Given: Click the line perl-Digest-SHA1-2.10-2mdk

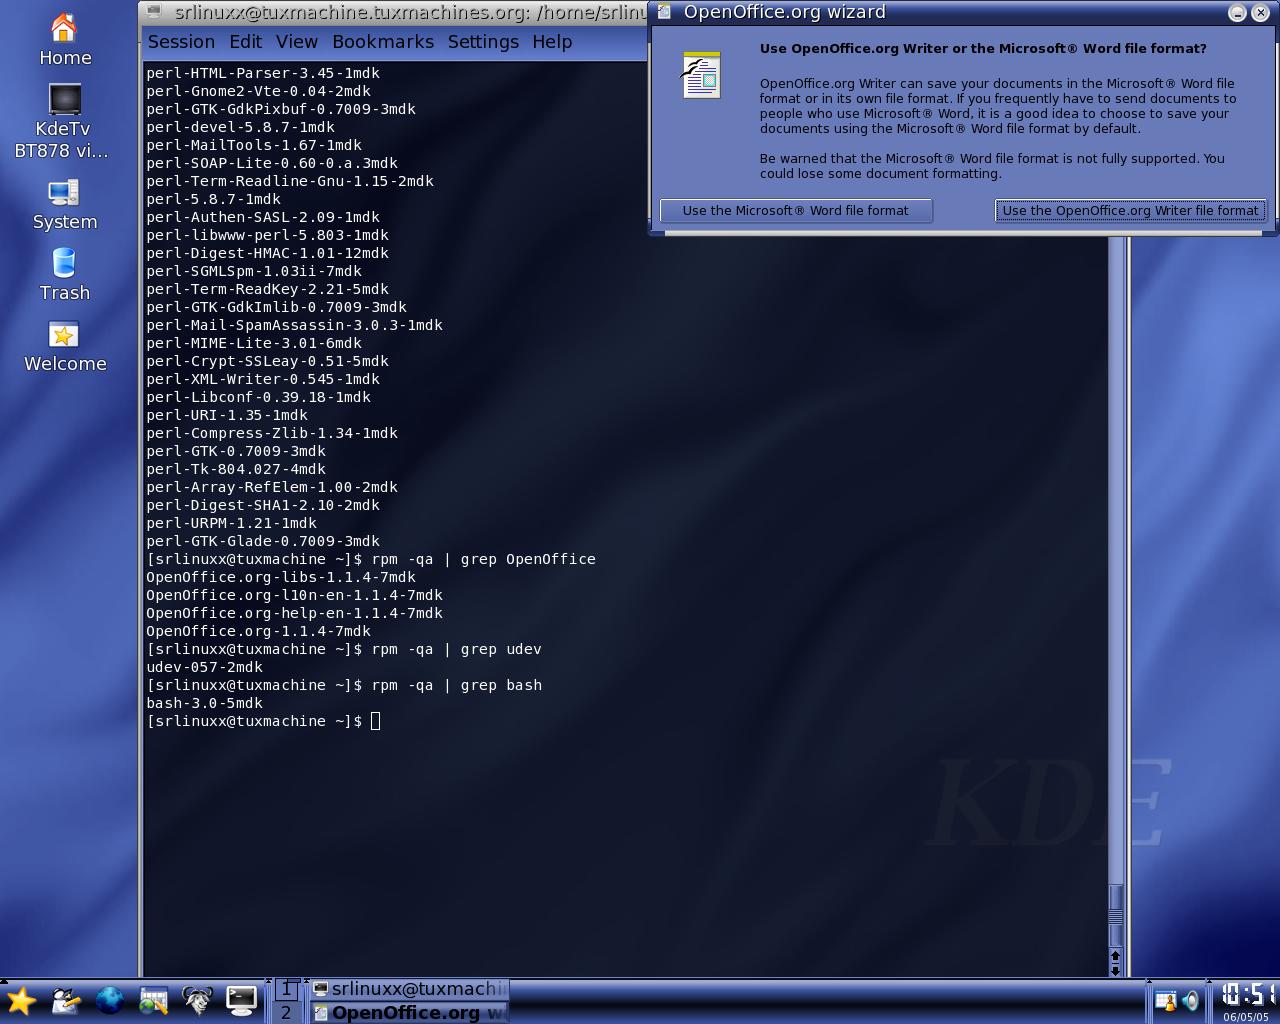Looking at the screenshot, I should click(x=263, y=505).
